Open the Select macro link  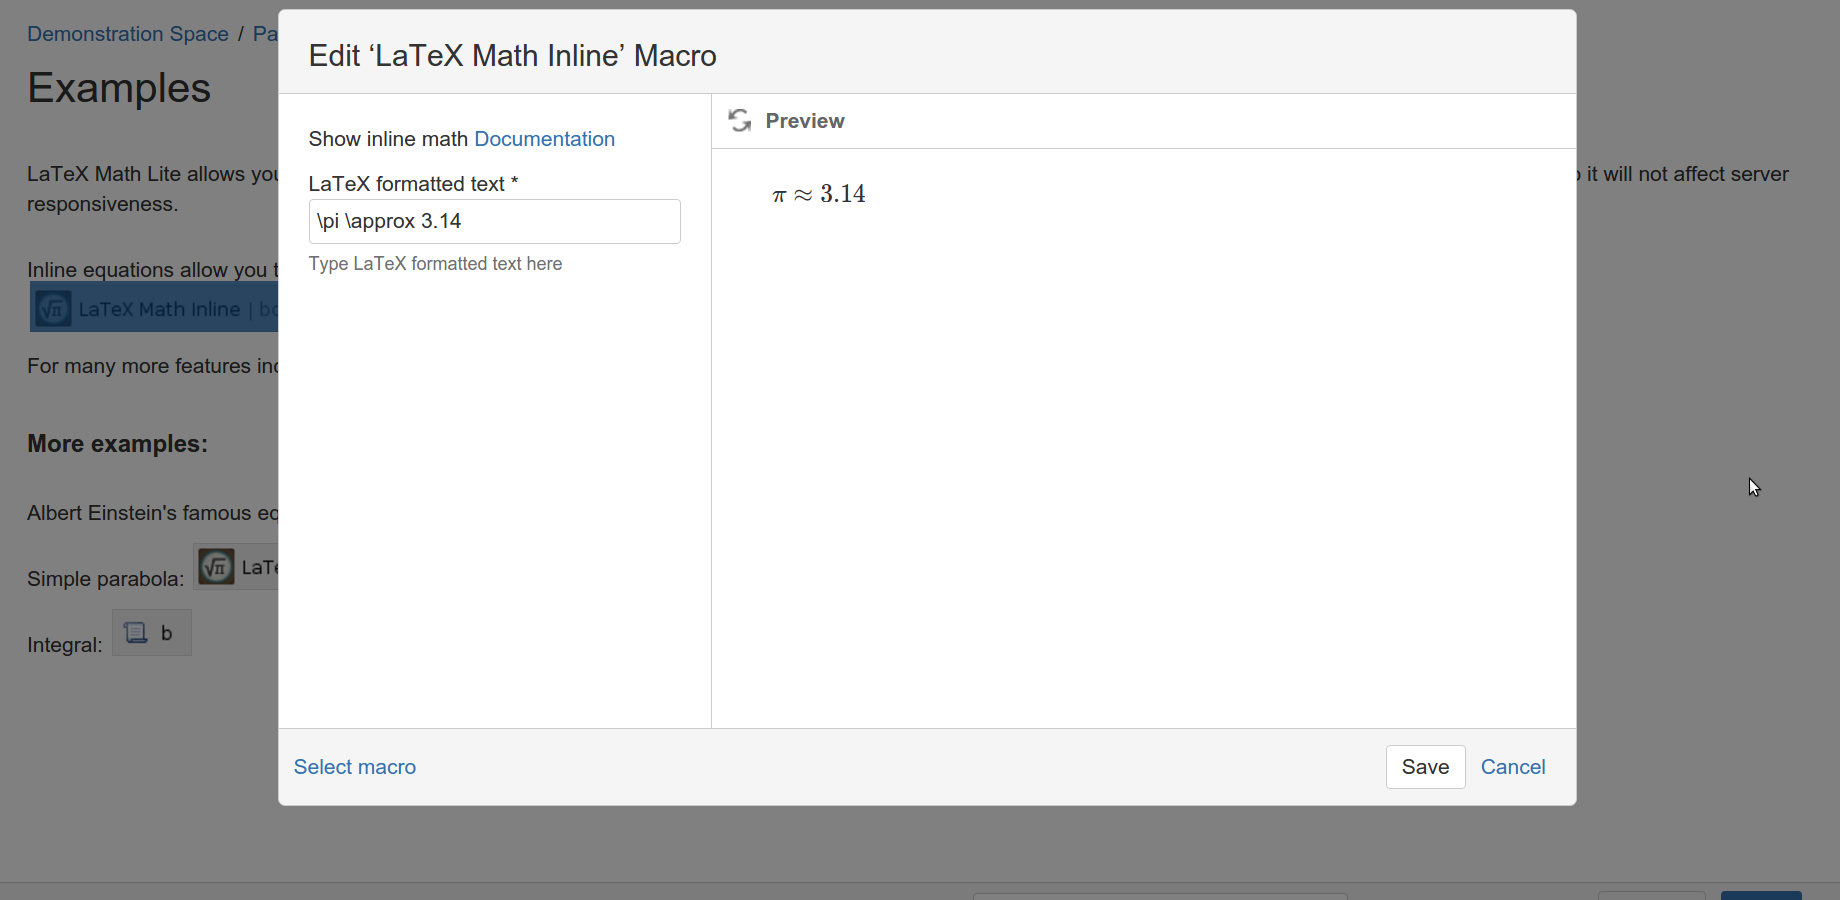355,767
